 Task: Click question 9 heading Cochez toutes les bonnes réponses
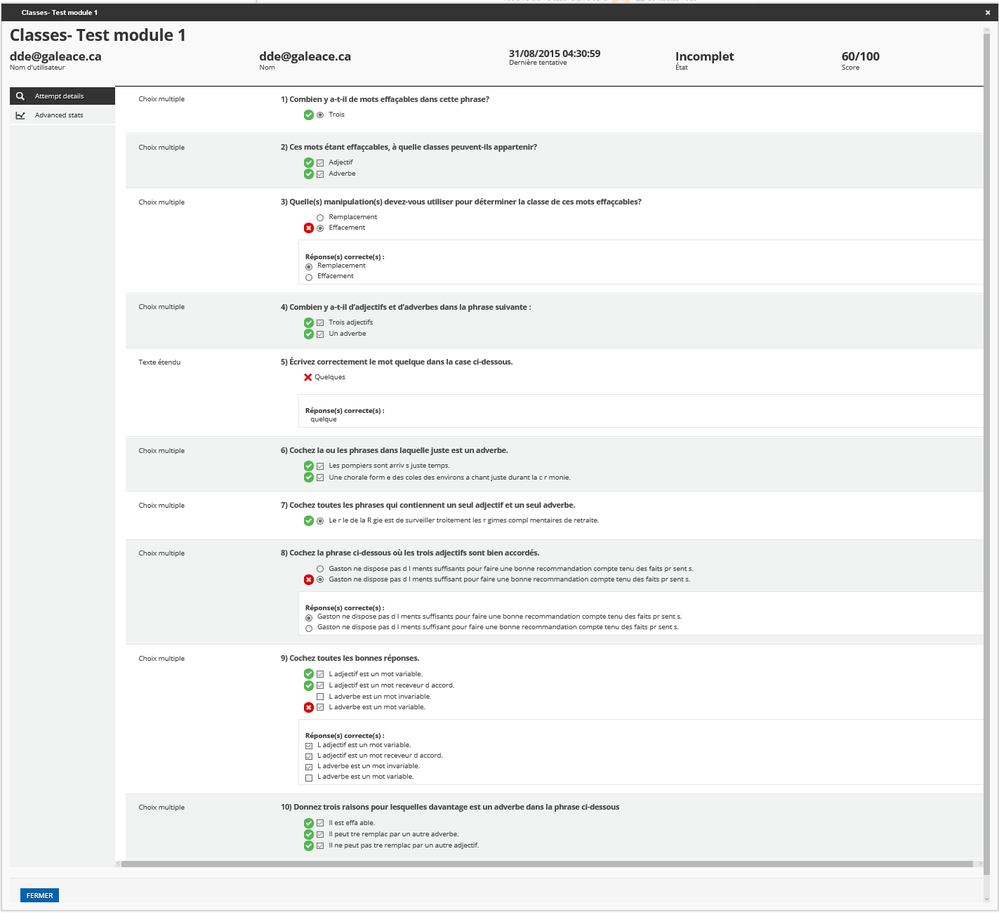tap(350, 658)
